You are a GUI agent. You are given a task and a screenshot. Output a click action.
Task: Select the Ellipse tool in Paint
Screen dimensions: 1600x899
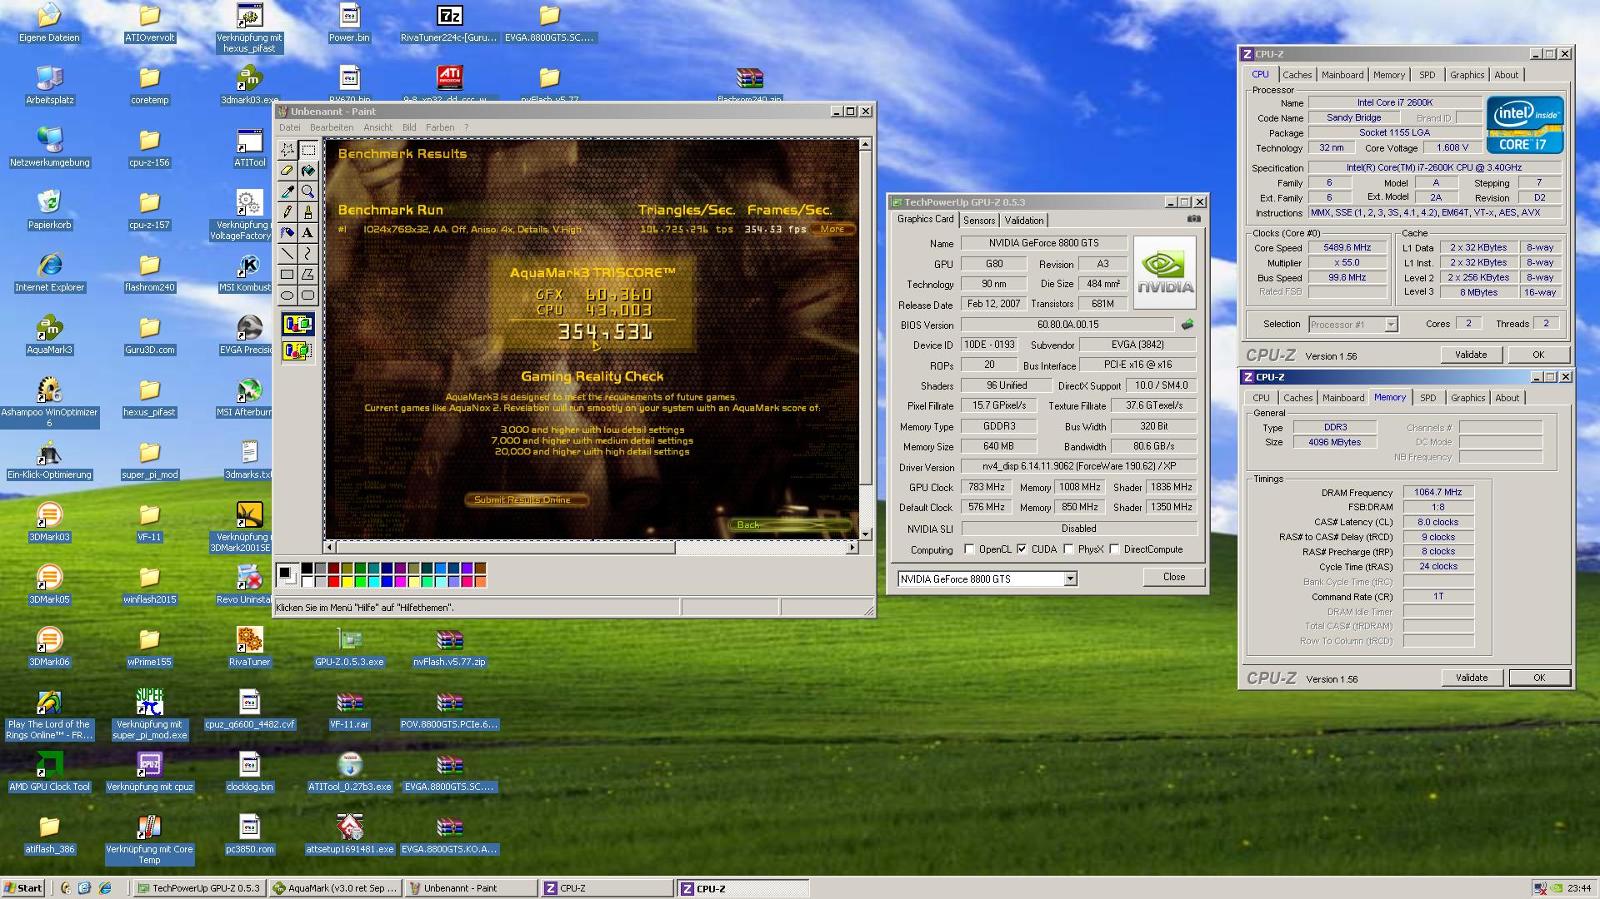288,295
